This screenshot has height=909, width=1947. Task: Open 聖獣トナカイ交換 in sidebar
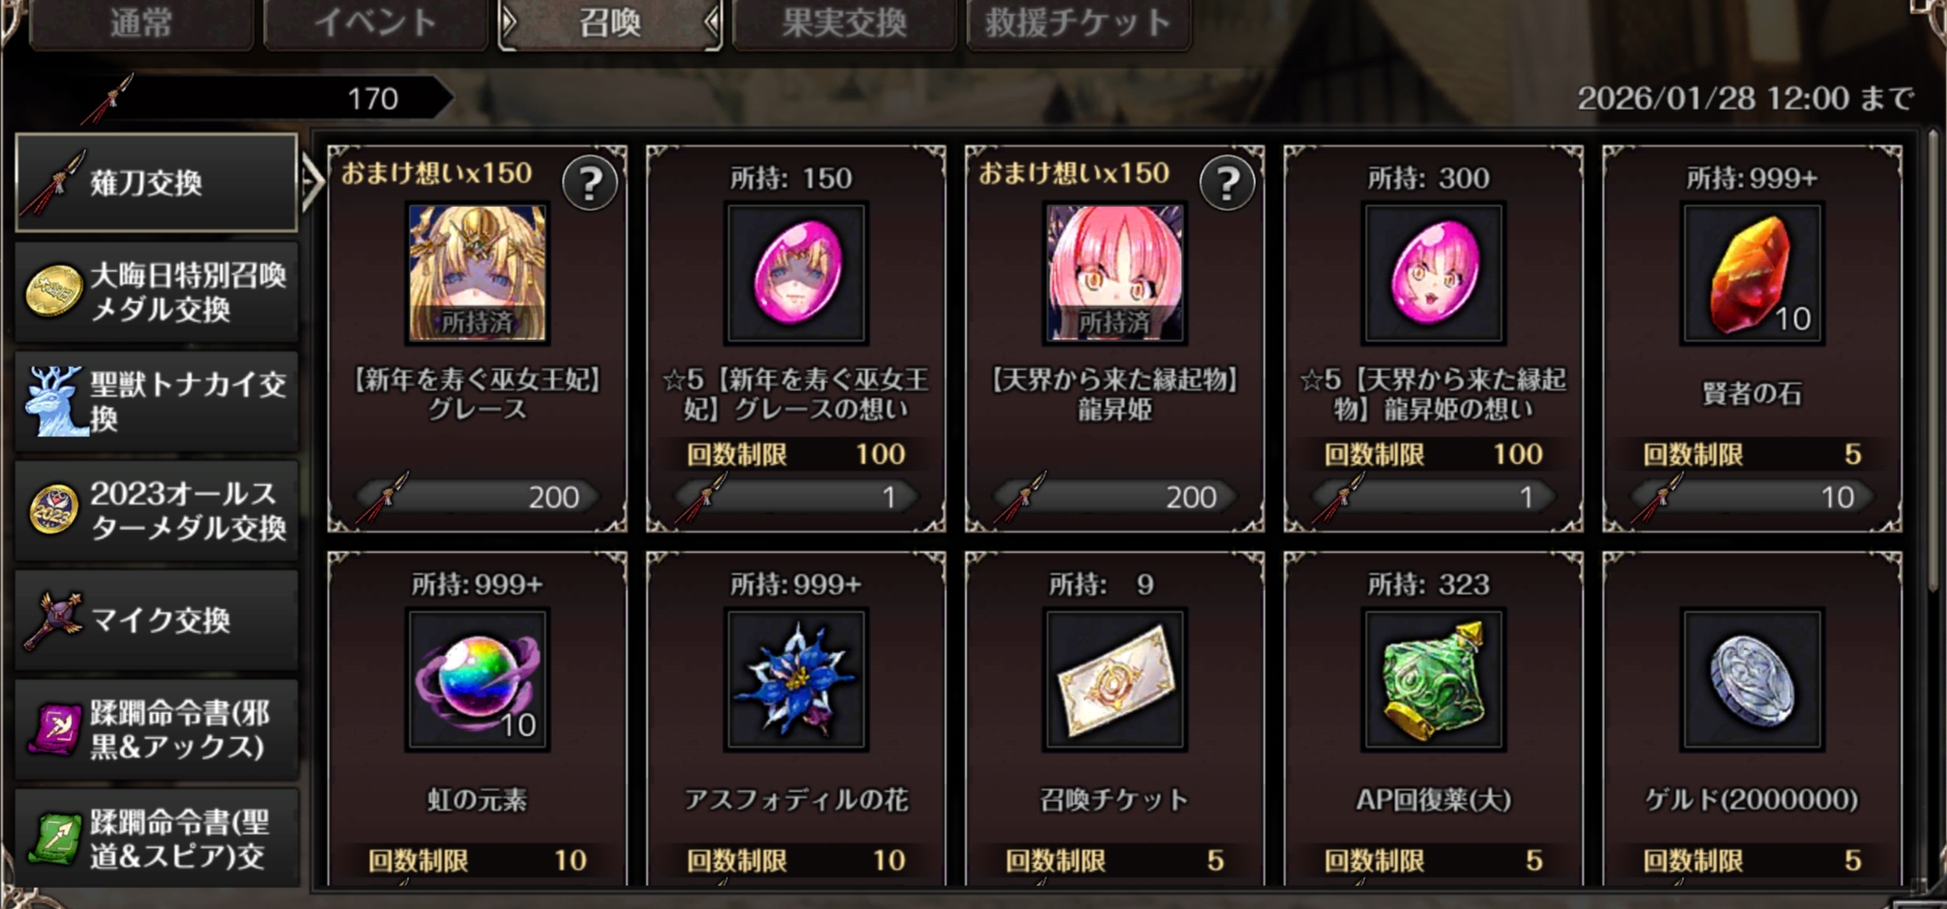tap(157, 401)
